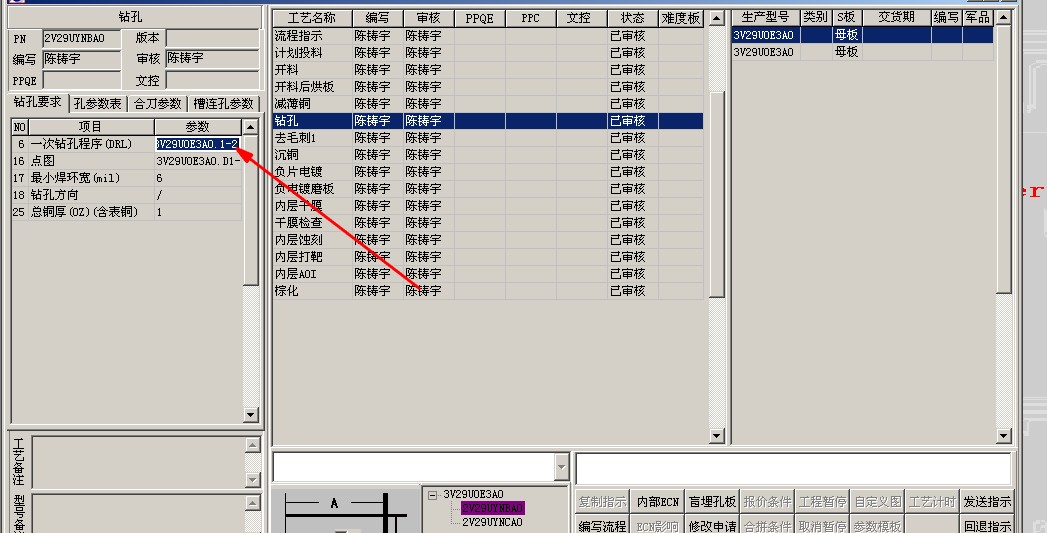This screenshot has height=533, width=1047.
Task: Select the 钻孔方向 row
Action: point(126,195)
